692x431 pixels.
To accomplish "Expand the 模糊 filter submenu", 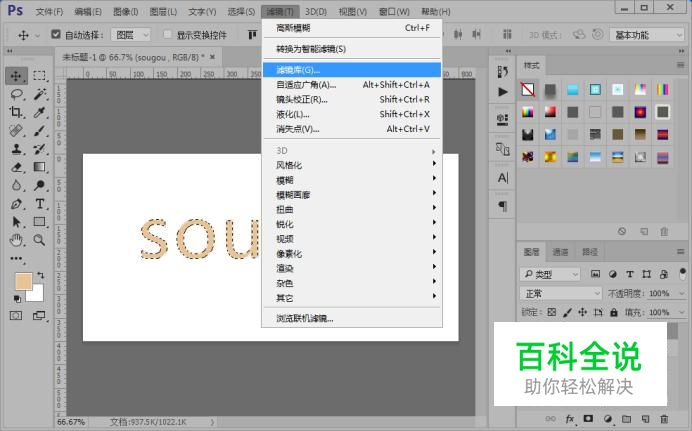I will click(352, 180).
